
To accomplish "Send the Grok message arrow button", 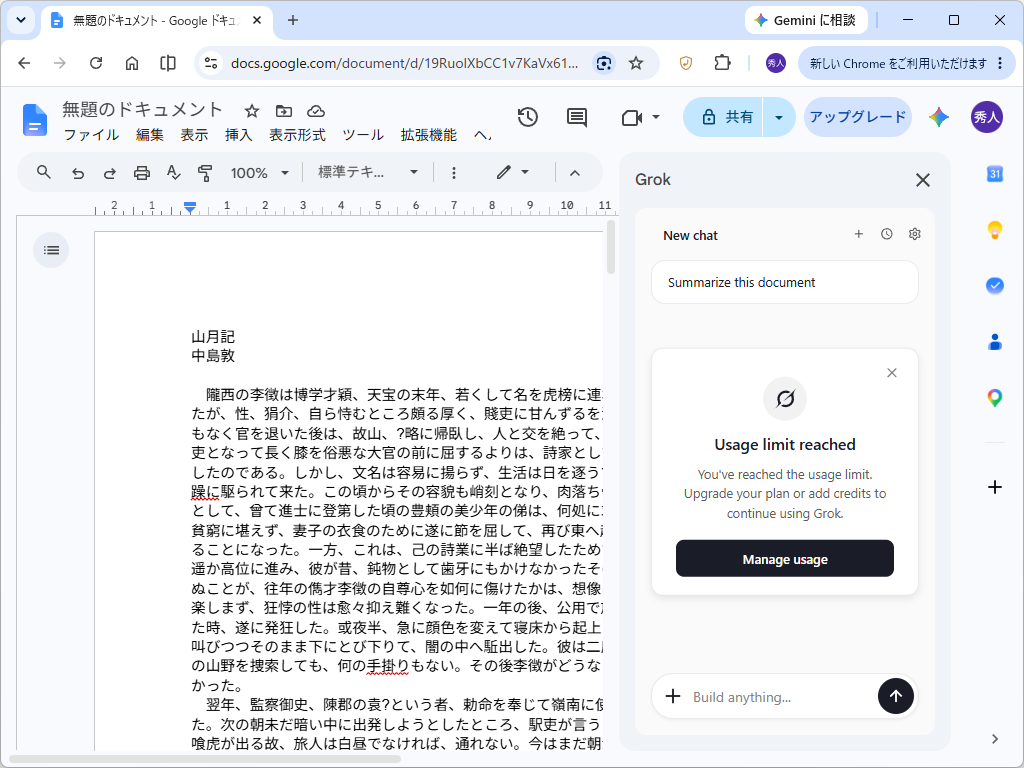I will (x=895, y=696).
